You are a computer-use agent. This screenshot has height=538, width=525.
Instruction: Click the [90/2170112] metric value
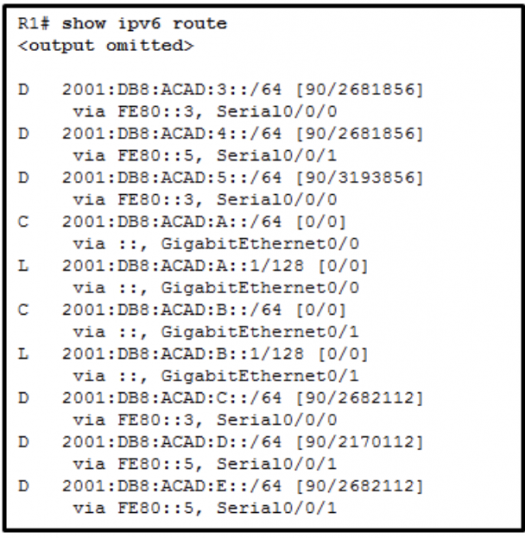(359, 442)
